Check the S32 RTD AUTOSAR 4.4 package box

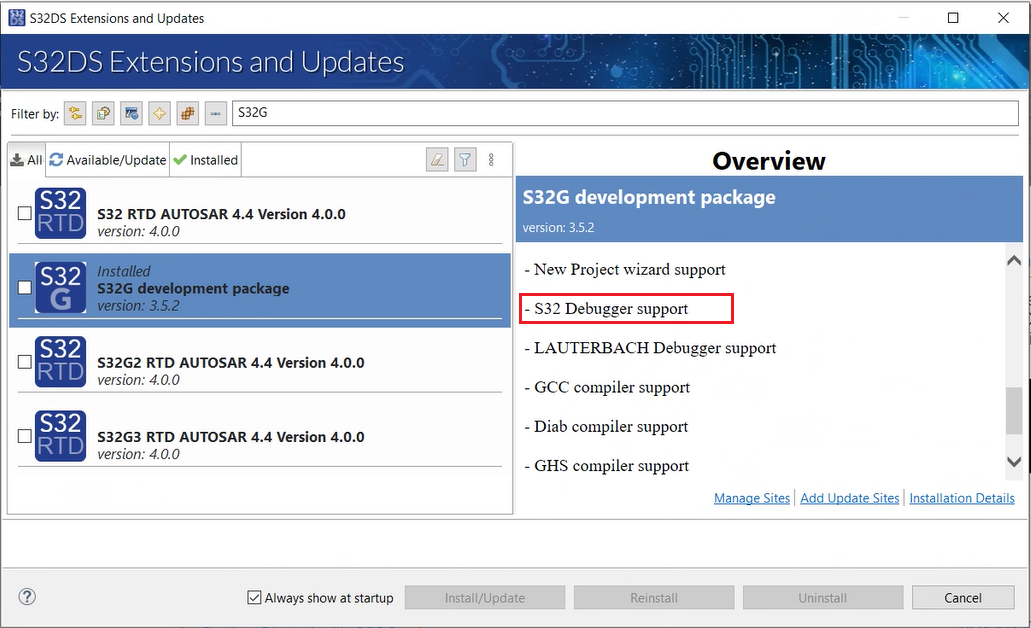tap(24, 213)
